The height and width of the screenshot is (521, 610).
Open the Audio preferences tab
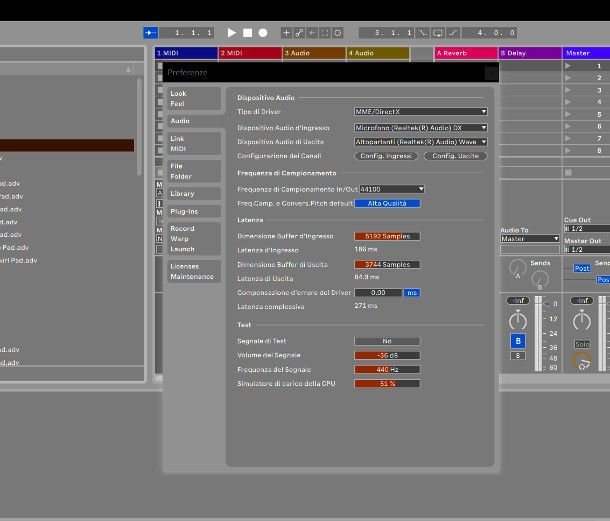coord(194,121)
